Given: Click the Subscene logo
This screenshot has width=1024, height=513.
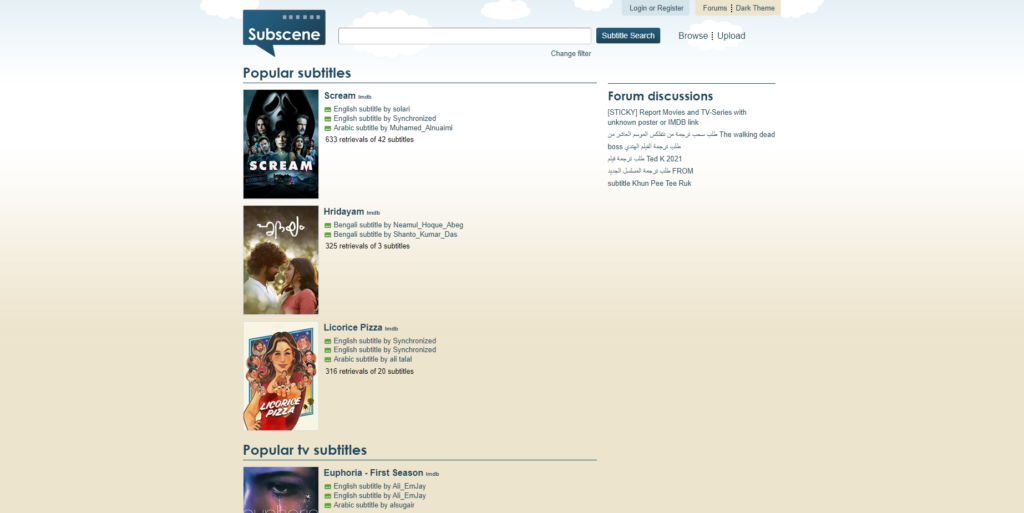Looking at the screenshot, I should coord(284,33).
